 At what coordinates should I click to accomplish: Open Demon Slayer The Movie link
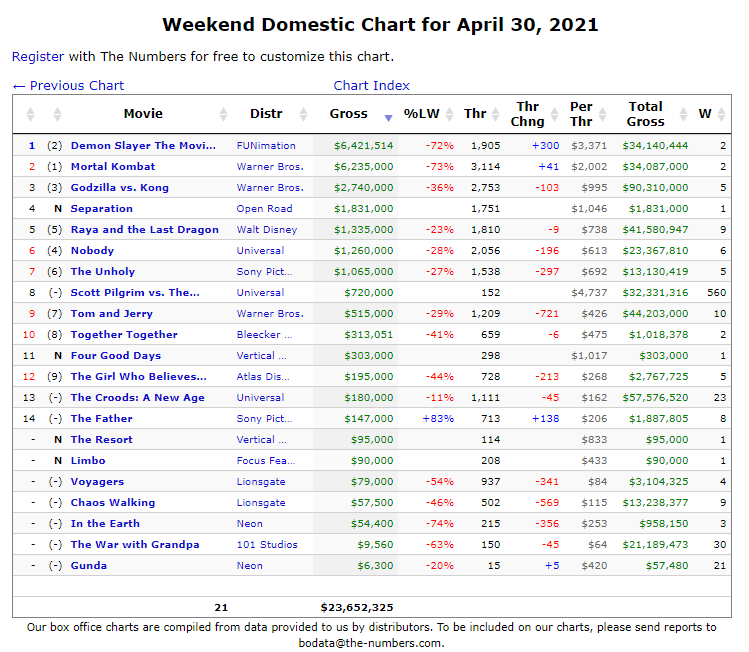click(x=143, y=146)
